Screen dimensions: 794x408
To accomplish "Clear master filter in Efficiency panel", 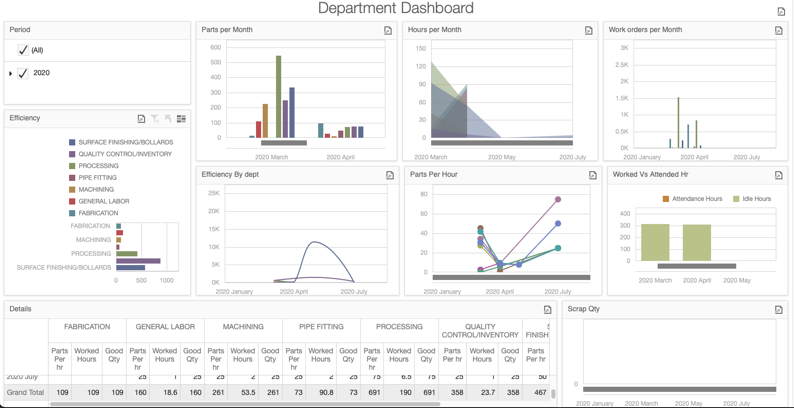I will tap(155, 118).
